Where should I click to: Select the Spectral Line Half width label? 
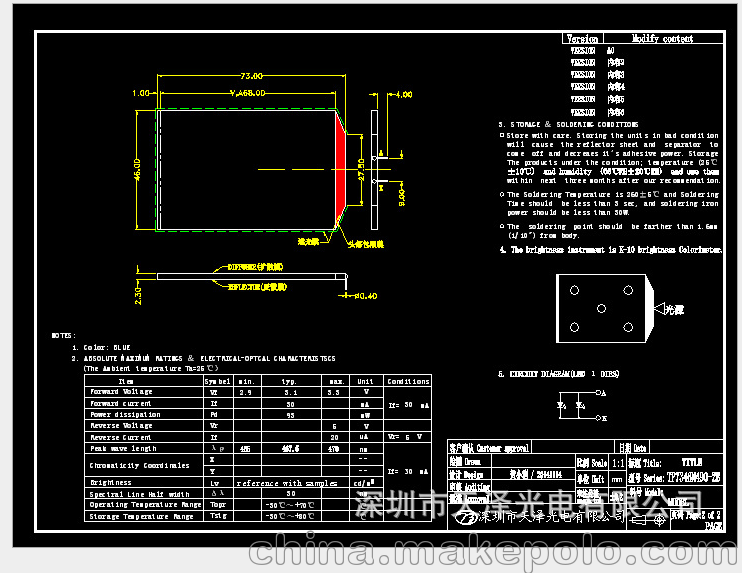140,494
